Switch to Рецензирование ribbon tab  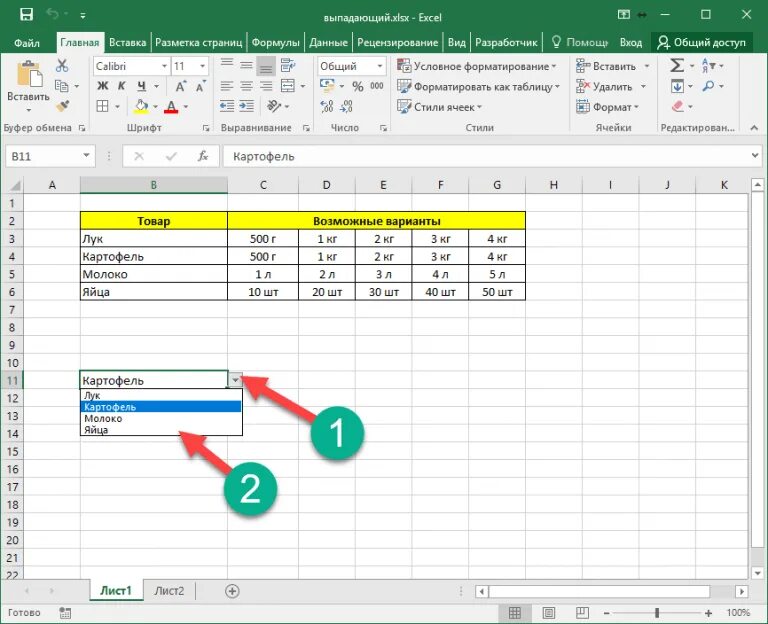pos(397,43)
